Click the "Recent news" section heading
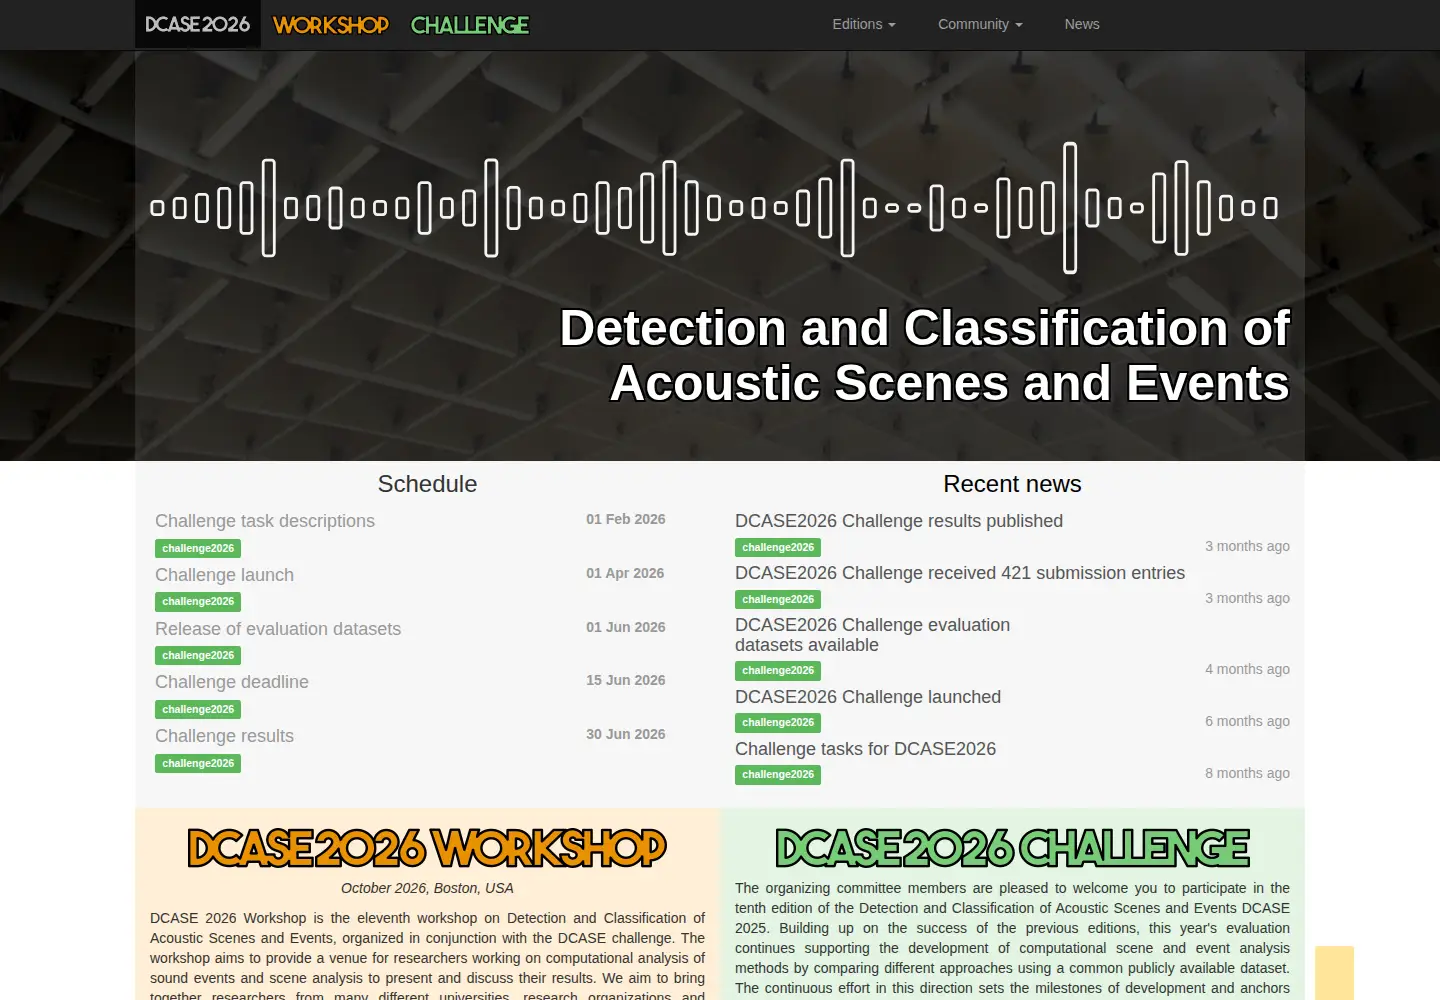This screenshot has width=1440, height=1000. pyautogui.click(x=1012, y=484)
